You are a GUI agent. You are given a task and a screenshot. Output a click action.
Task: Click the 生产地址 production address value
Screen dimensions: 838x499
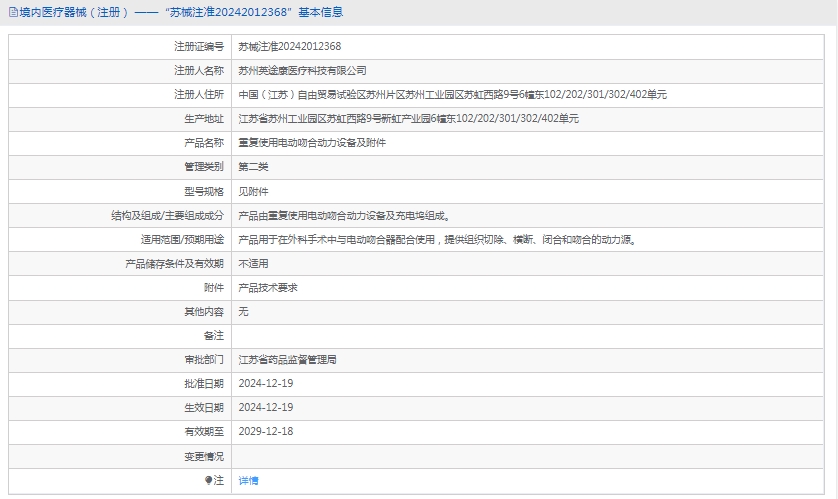(408, 119)
